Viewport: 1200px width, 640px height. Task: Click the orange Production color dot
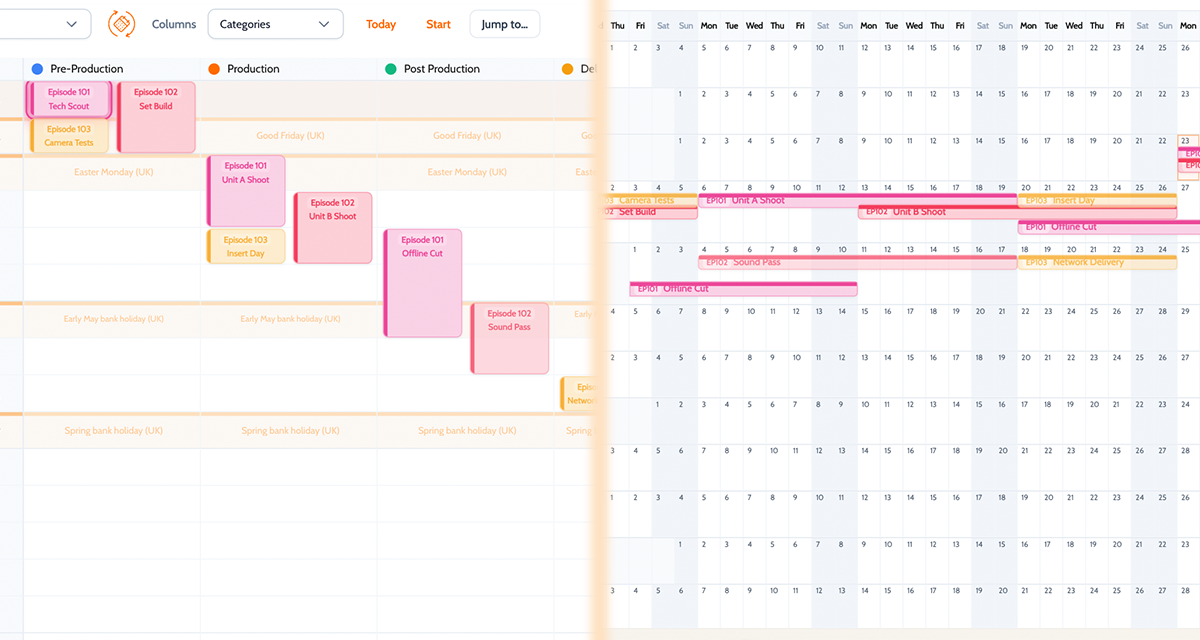[x=214, y=69]
